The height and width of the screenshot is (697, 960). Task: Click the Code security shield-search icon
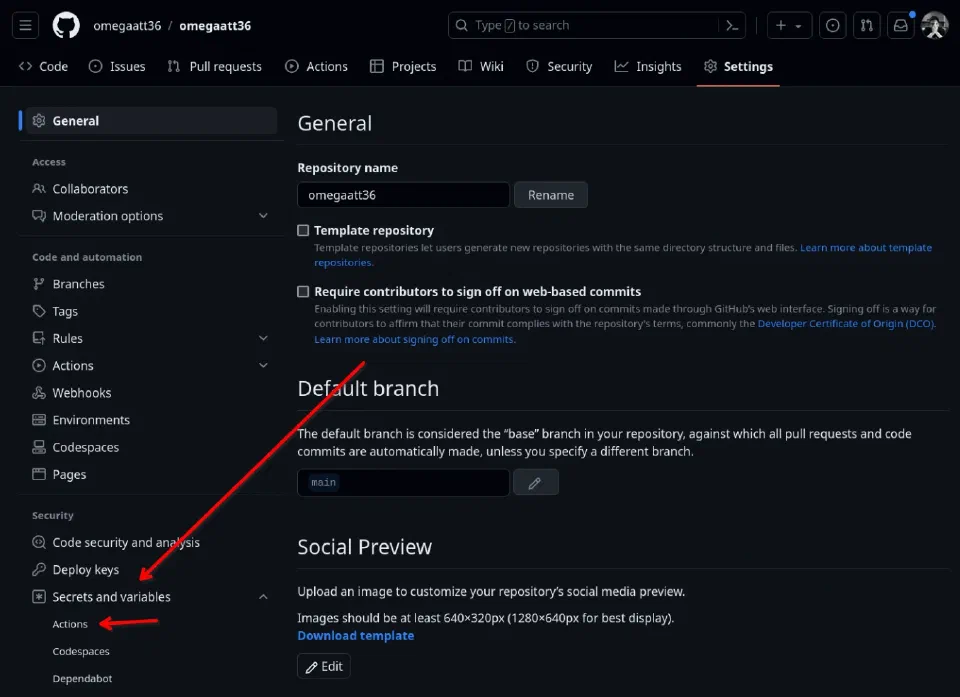tap(39, 542)
